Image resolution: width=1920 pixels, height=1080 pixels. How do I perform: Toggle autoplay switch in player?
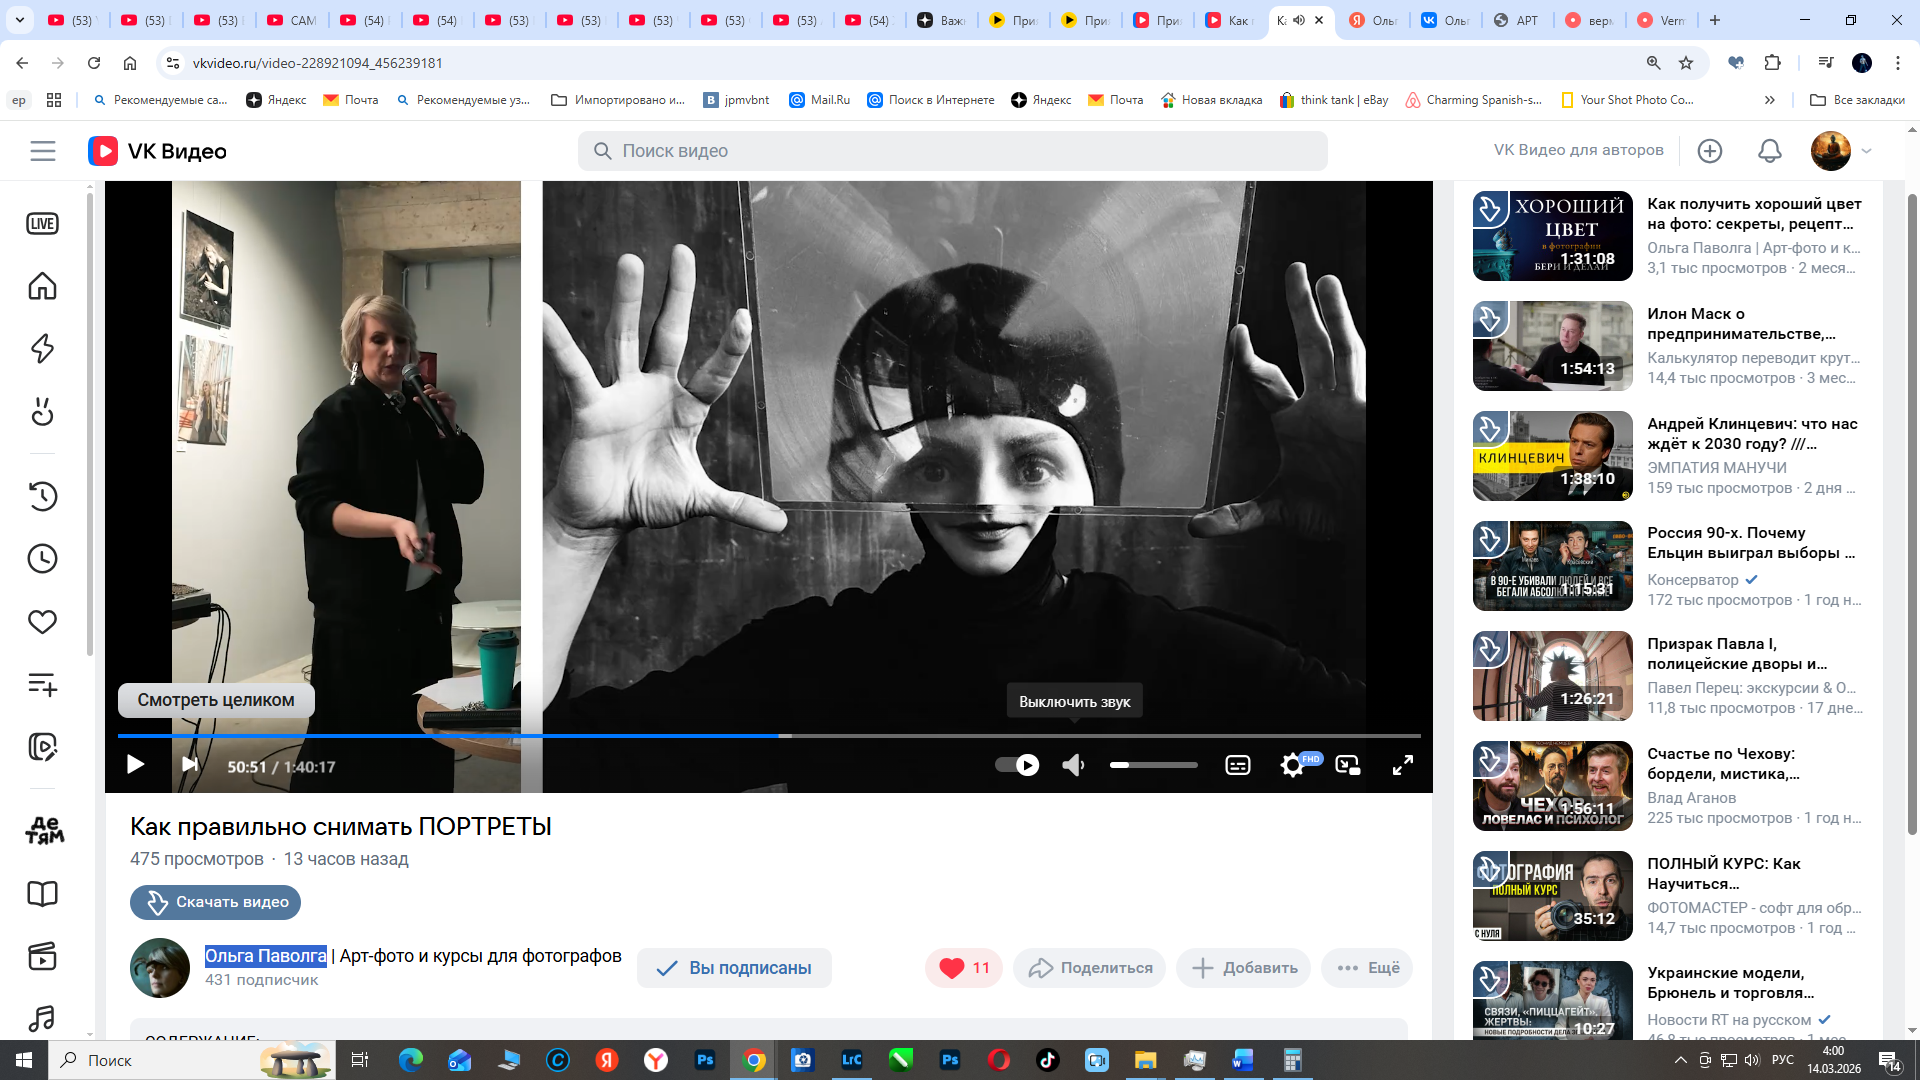pos(1017,765)
